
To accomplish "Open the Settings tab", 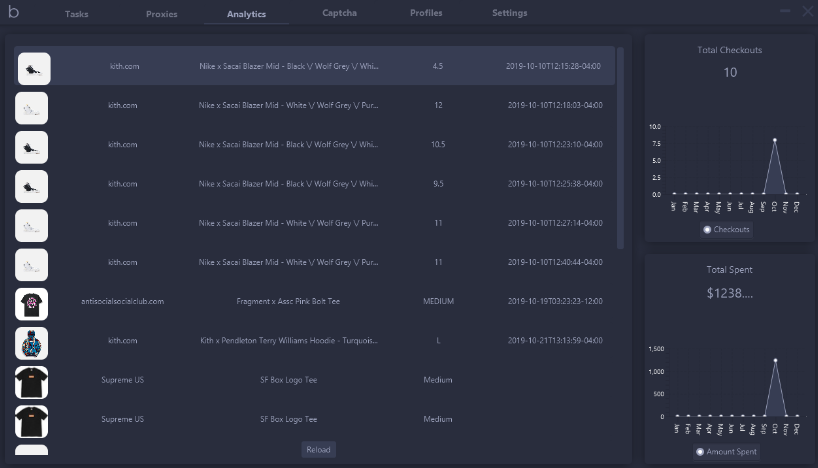I will click(510, 13).
